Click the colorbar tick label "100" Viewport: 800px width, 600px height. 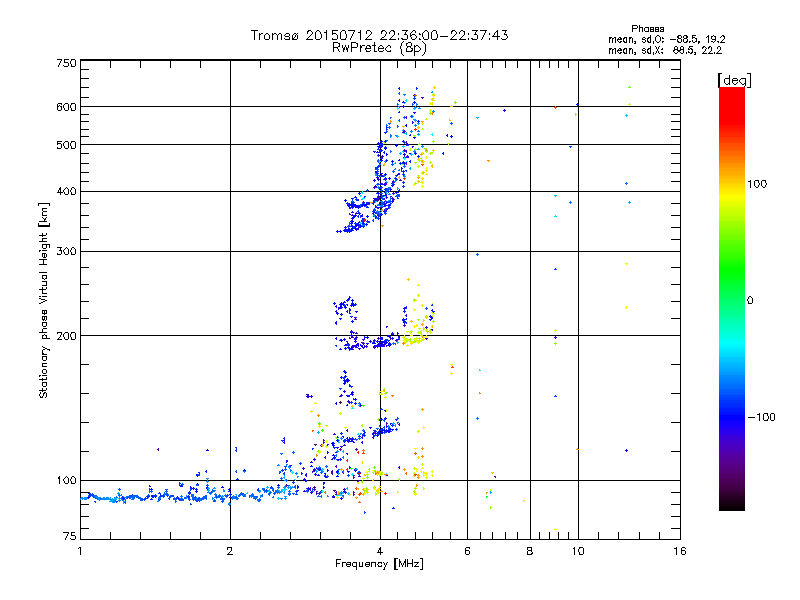click(757, 184)
